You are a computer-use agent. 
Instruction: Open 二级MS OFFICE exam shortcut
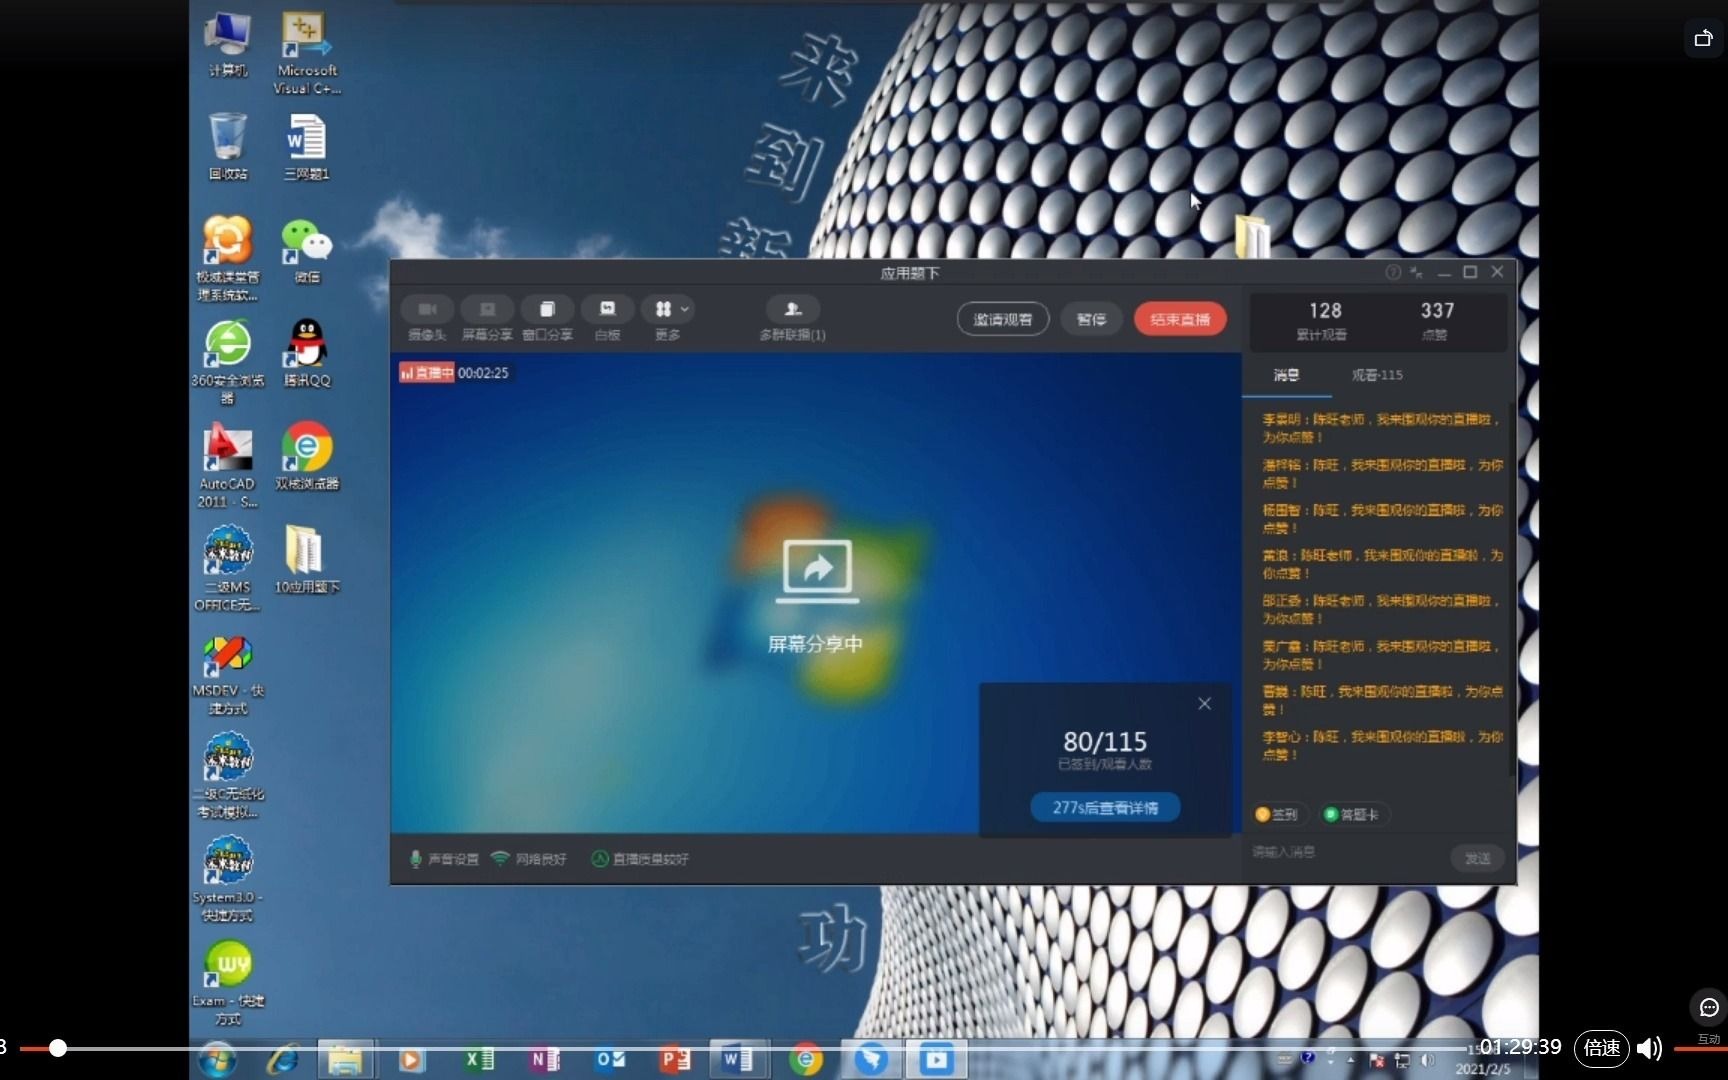(x=228, y=568)
